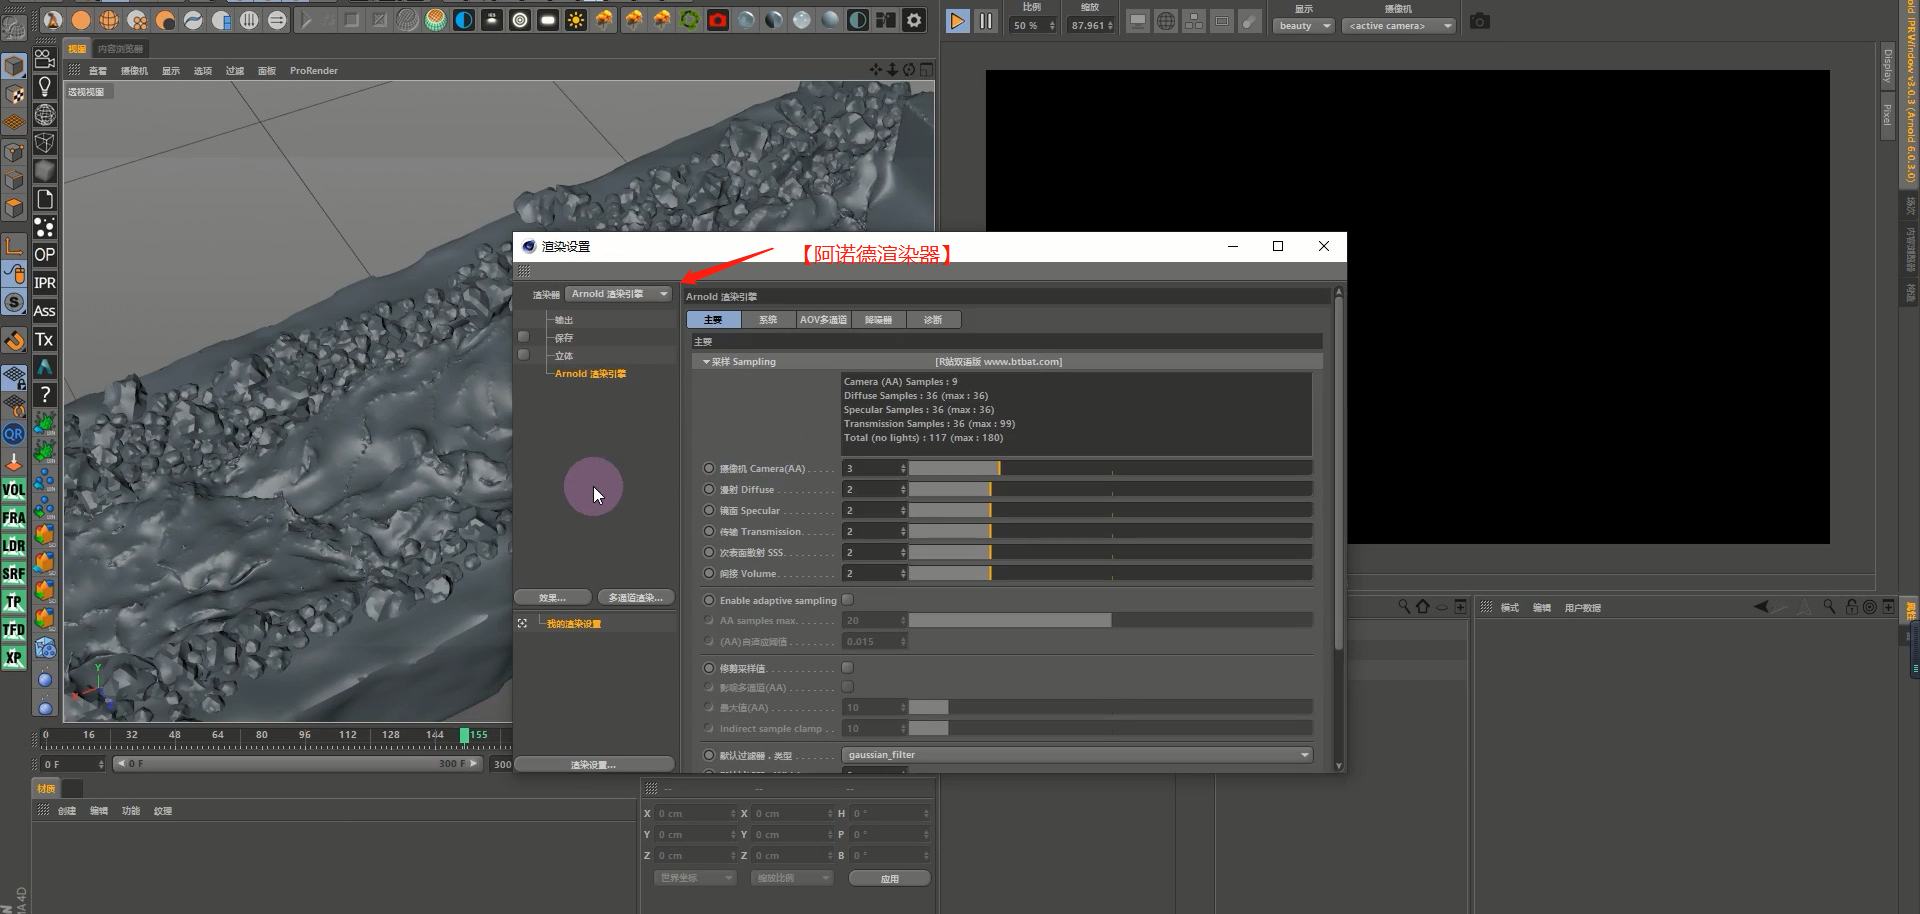Open the active camera dropdown

pos(1398,26)
